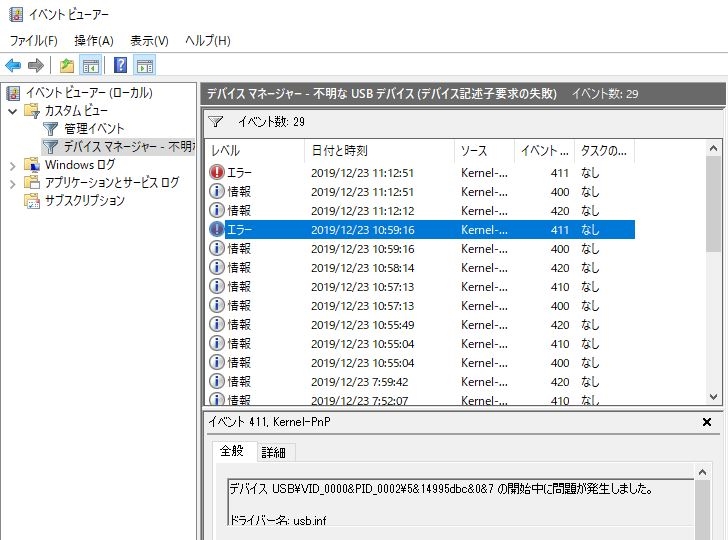Image resolution: width=728 pixels, height=540 pixels.
Task: Click the error icon of the 11:12:51 エラー row
Action: click(x=217, y=172)
